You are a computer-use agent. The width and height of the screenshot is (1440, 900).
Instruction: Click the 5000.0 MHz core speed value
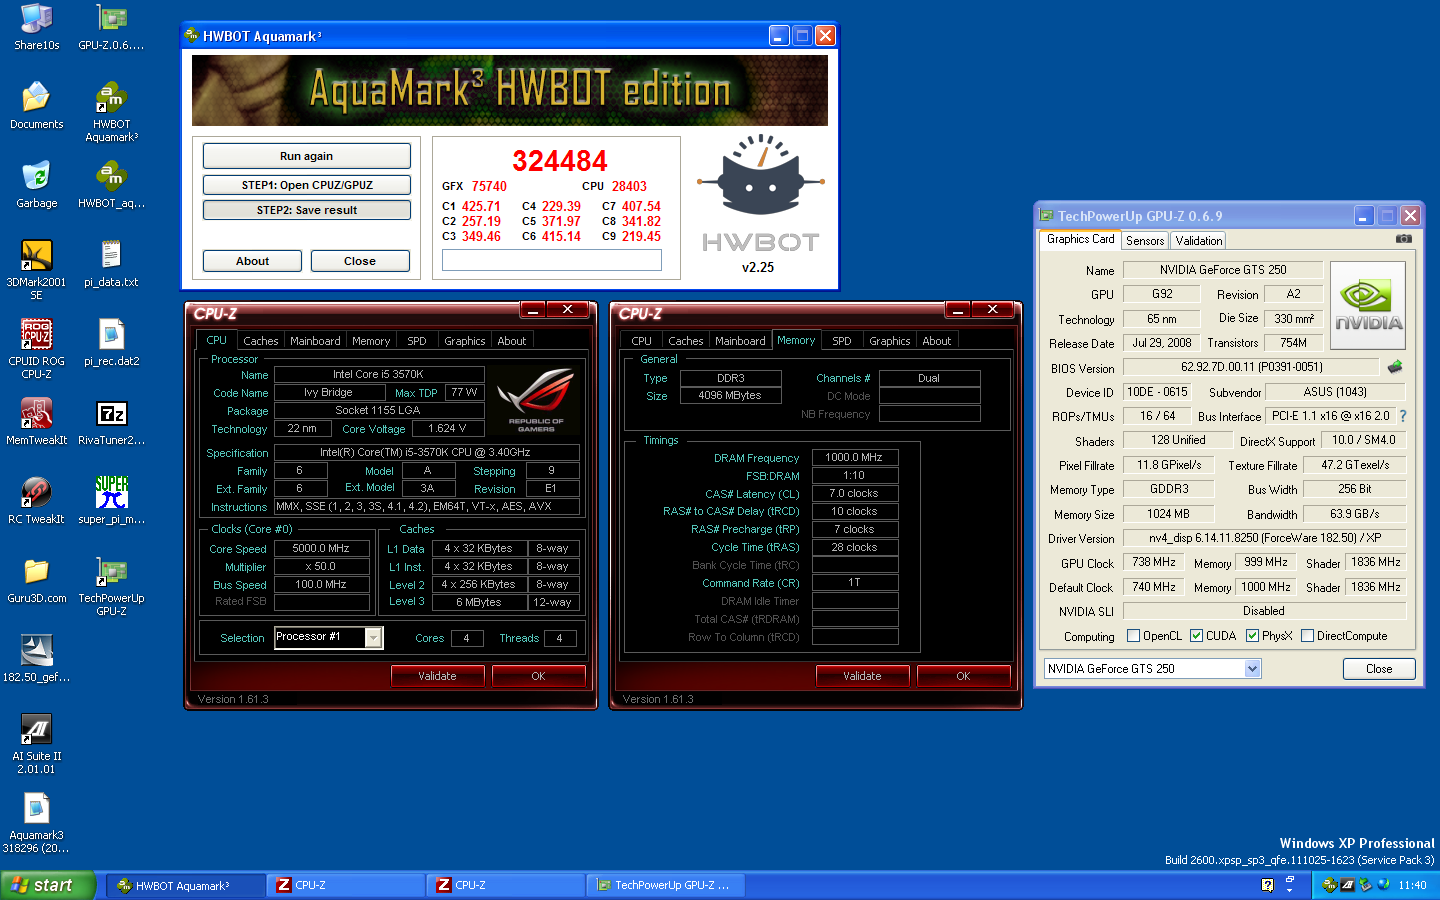point(321,548)
